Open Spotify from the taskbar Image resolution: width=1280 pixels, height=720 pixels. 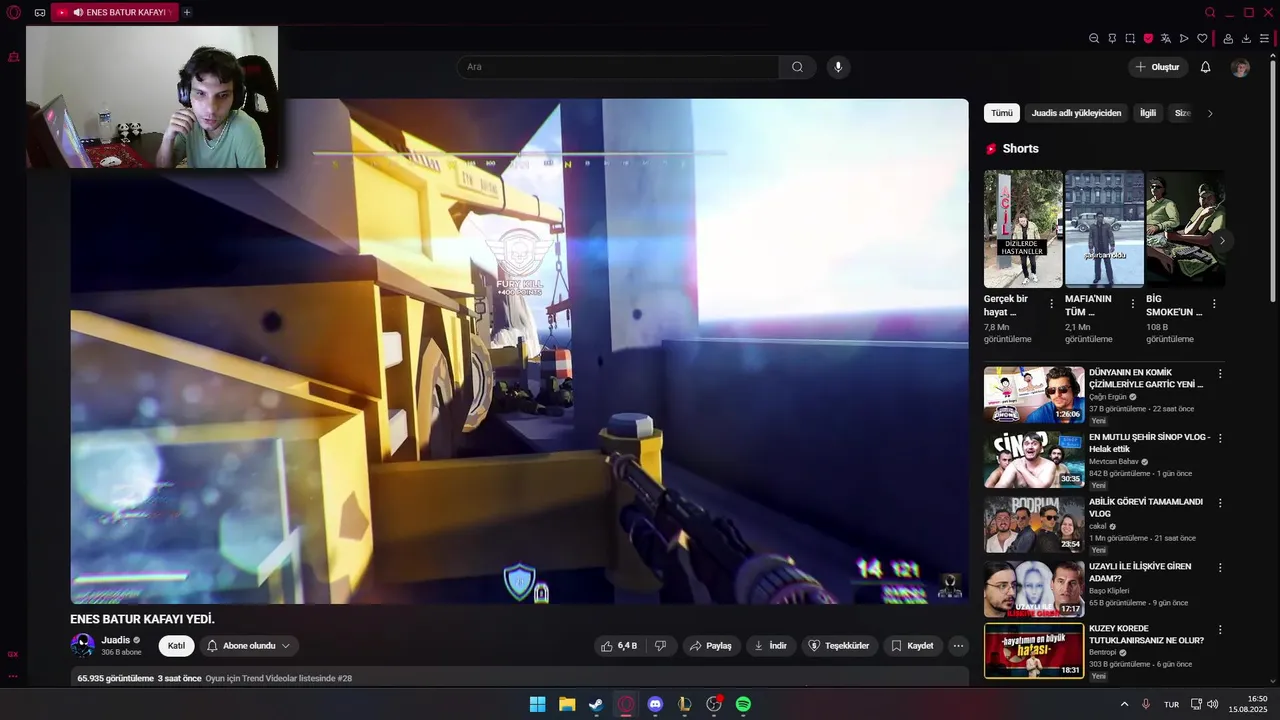pyautogui.click(x=743, y=704)
